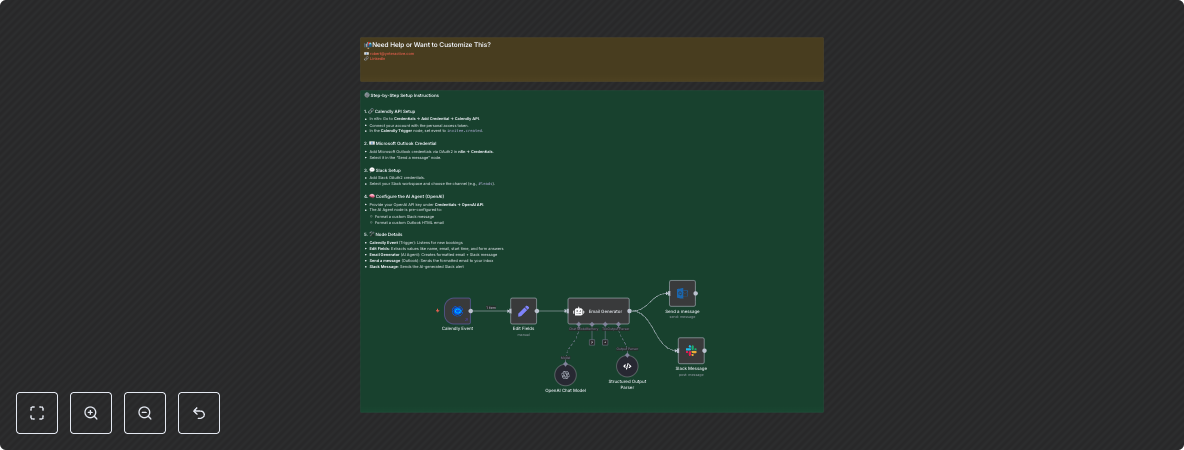Image resolution: width=1184 pixels, height=450 pixels.
Task: Click the 'Step-by-Step Setup Instructions' heading
Action: click(405, 95)
